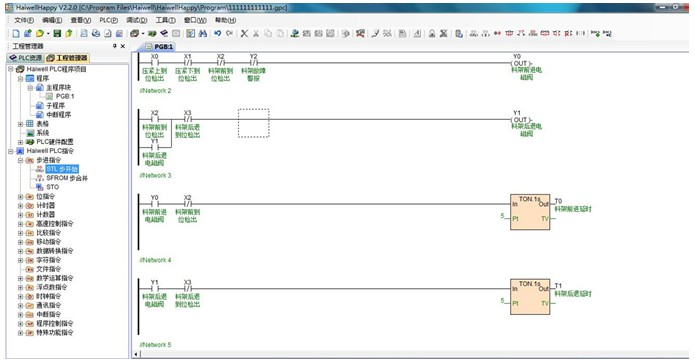
Task: Click the binoculars Find icon
Action: [x=203, y=33]
